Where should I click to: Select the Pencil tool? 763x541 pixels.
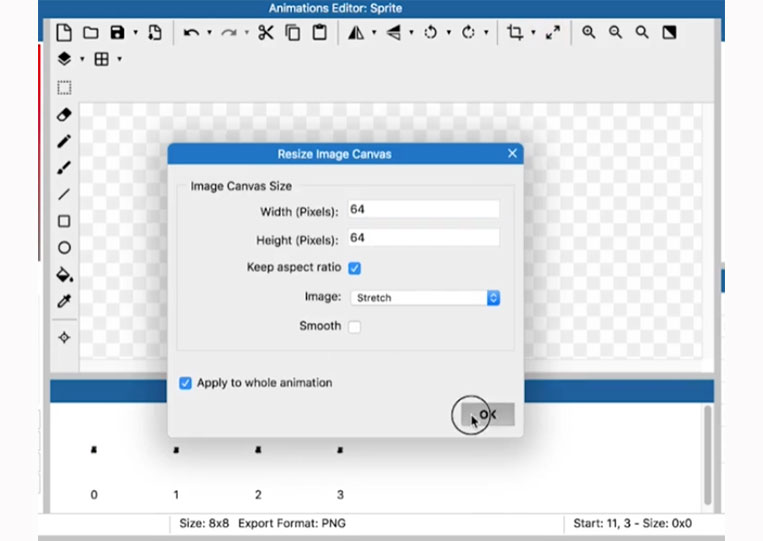click(64, 141)
